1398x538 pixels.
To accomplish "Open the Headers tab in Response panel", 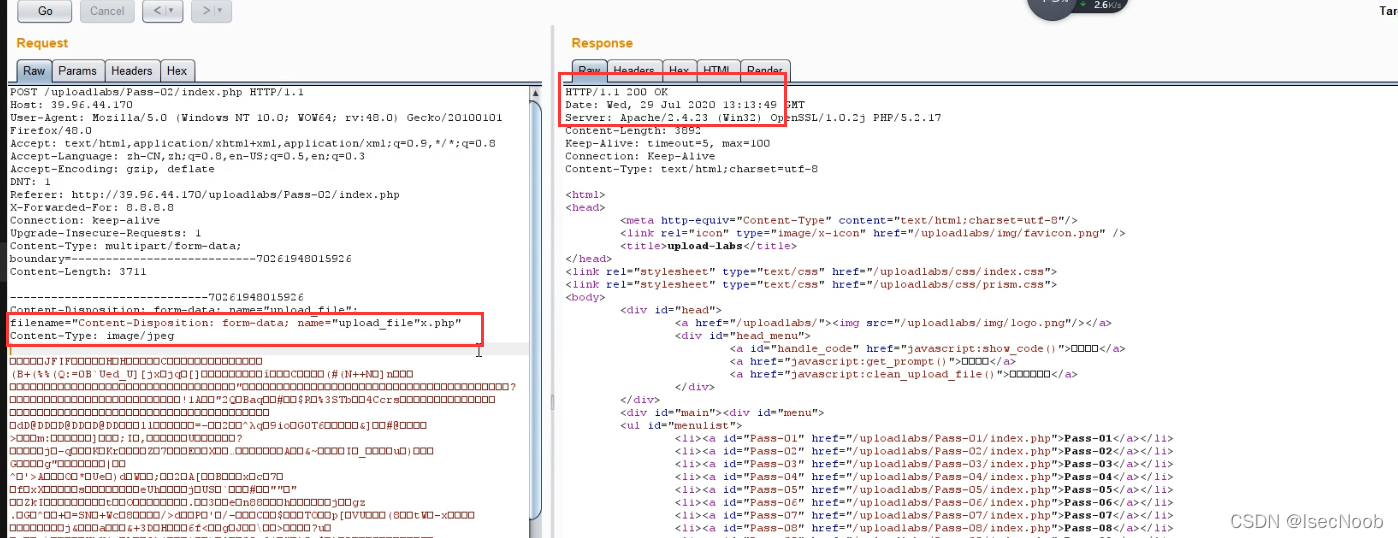I will (633, 71).
